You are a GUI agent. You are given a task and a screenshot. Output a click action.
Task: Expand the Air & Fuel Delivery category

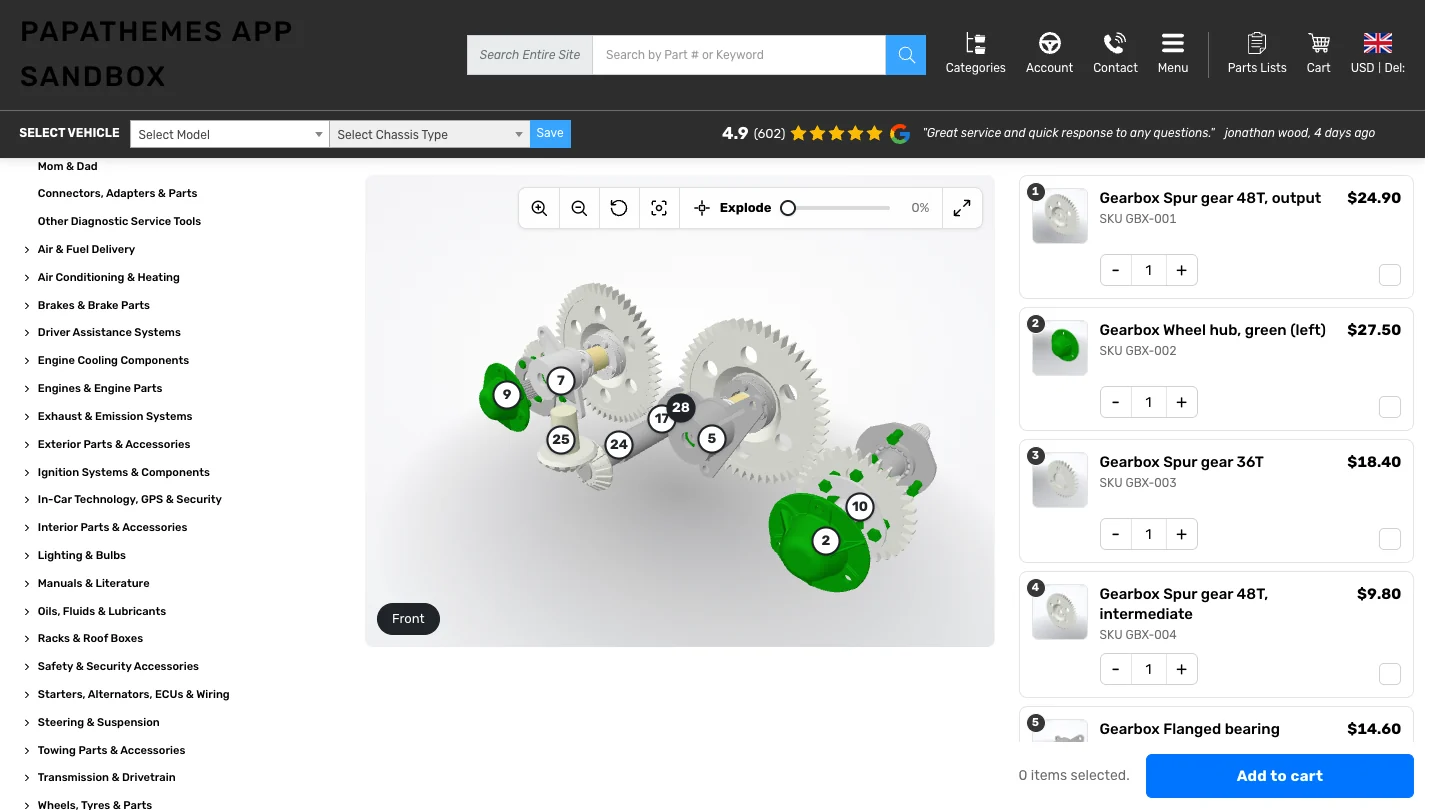tap(27, 250)
